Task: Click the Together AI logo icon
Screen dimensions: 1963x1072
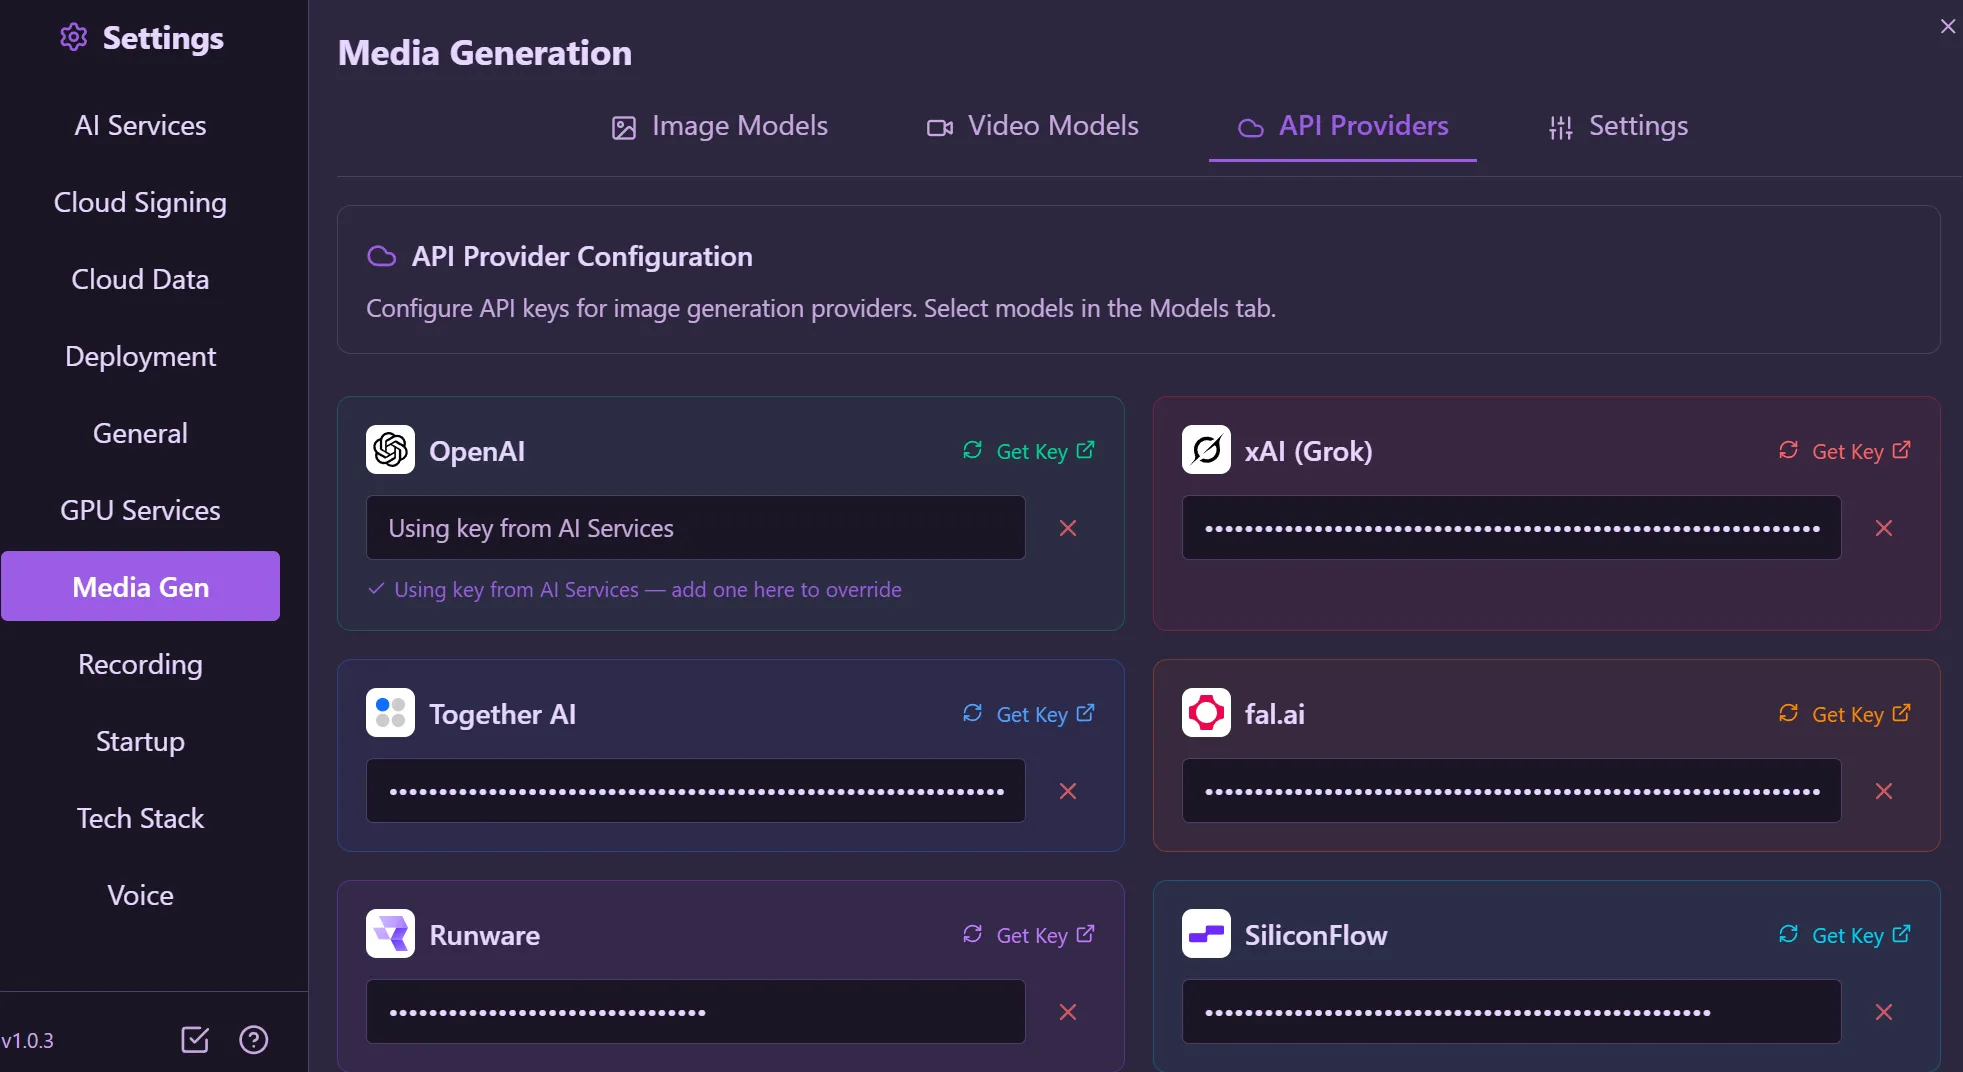Action: [390, 713]
